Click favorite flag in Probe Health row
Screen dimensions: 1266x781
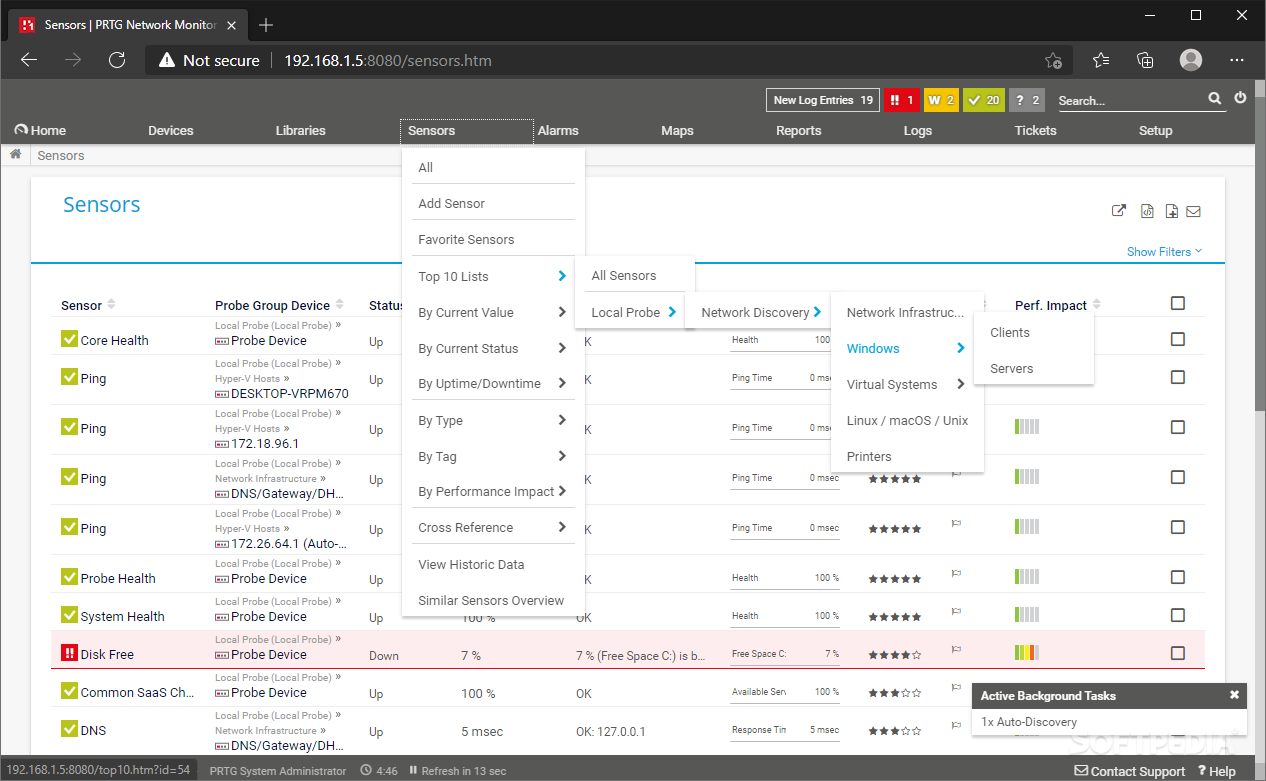956,574
